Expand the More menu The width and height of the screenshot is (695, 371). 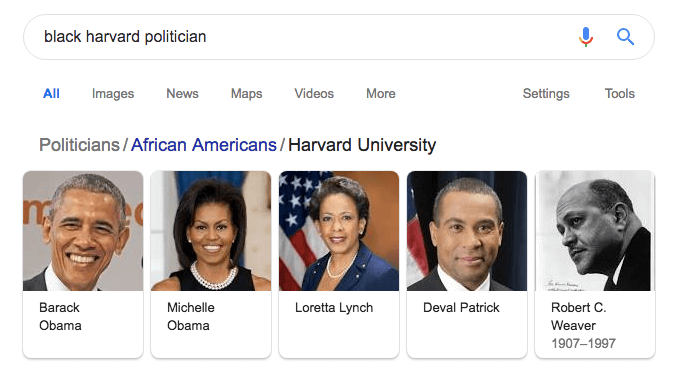[381, 94]
